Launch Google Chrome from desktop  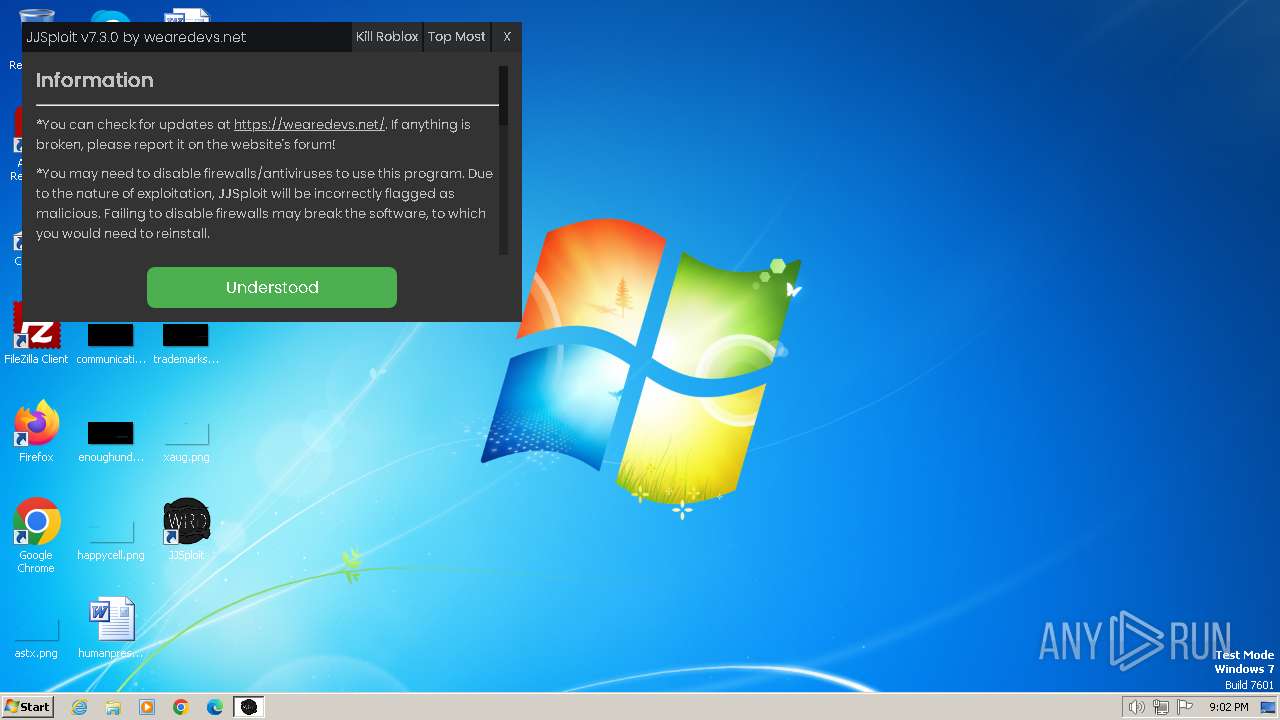coord(36,536)
